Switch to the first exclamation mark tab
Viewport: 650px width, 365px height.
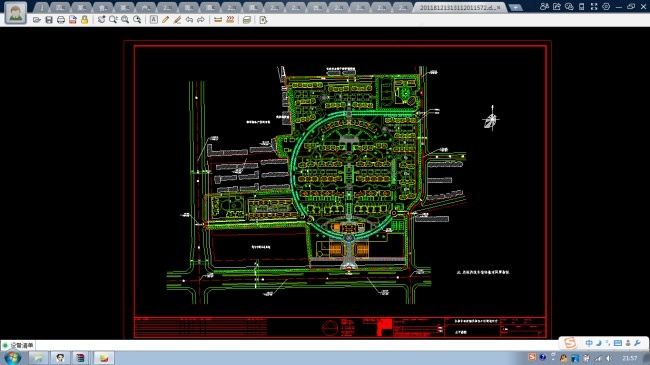point(41,7)
